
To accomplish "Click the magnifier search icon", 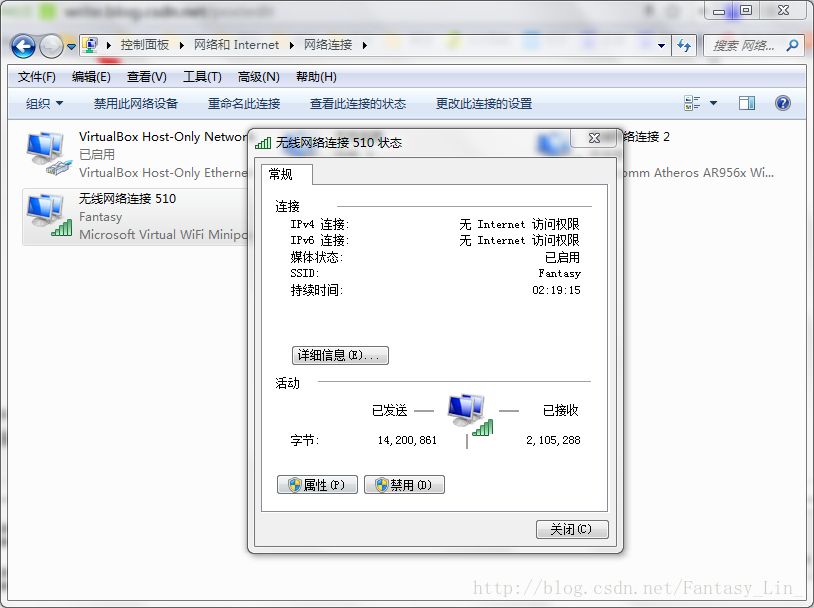I will coord(792,46).
